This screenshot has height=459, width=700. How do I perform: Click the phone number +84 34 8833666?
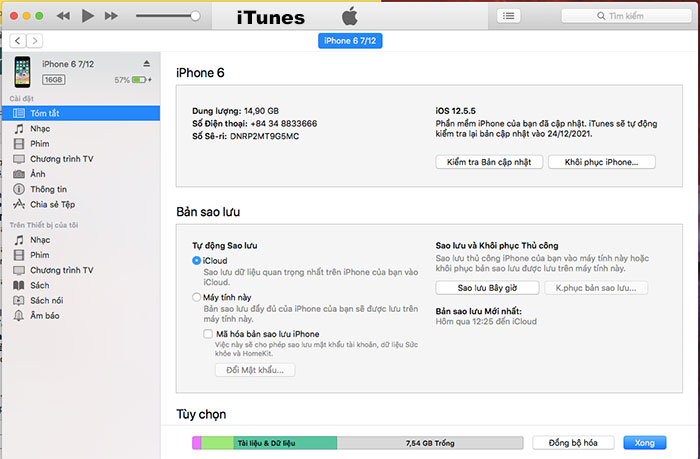[283, 124]
